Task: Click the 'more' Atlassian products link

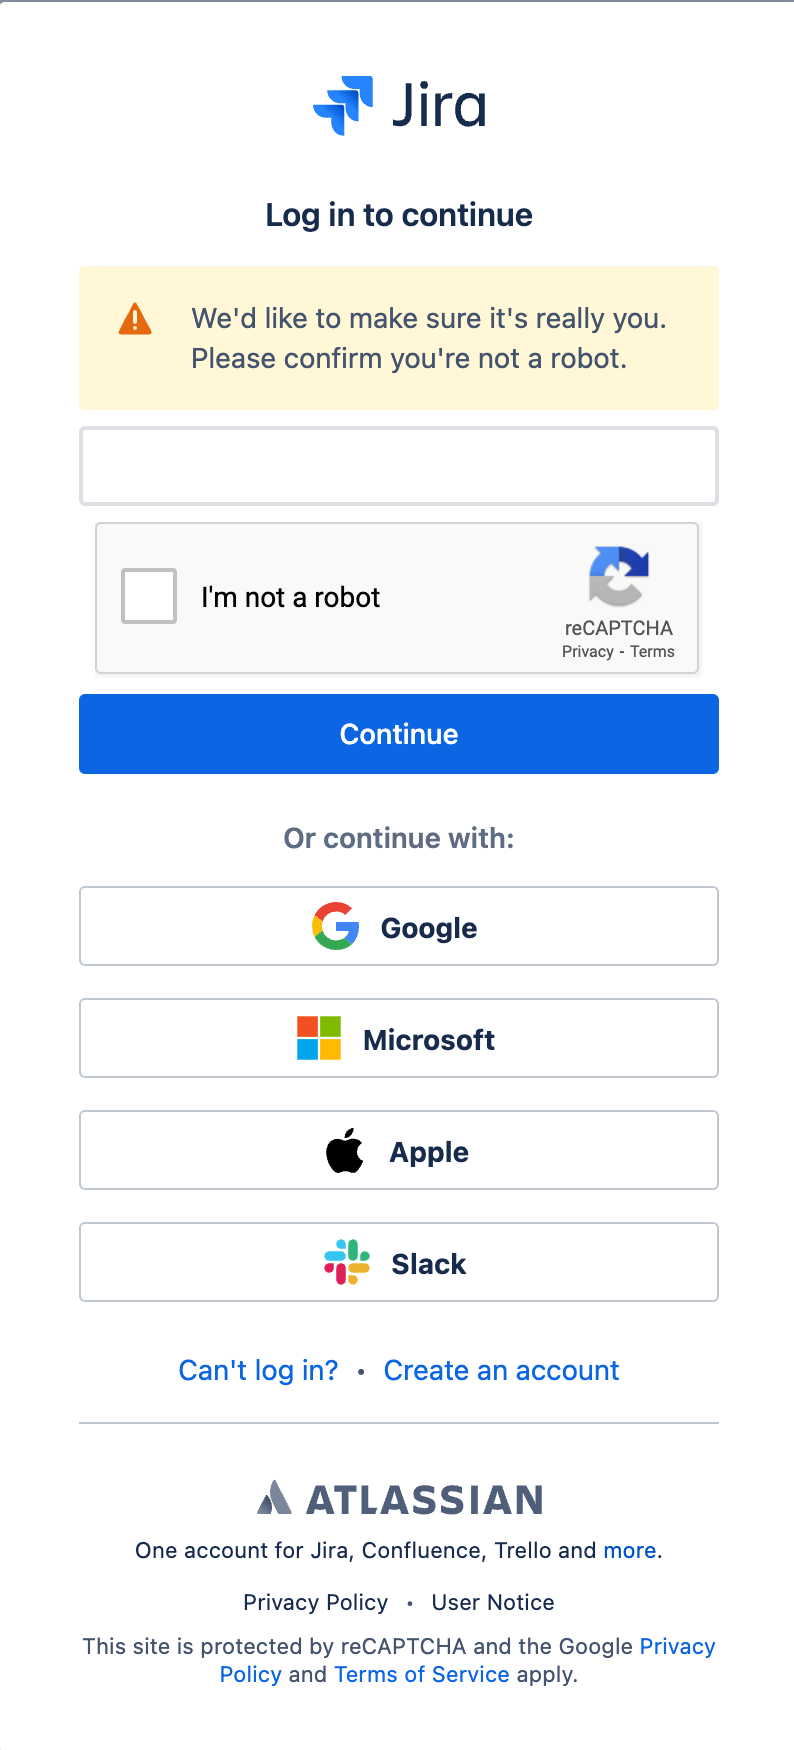Action: coord(630,1550)
